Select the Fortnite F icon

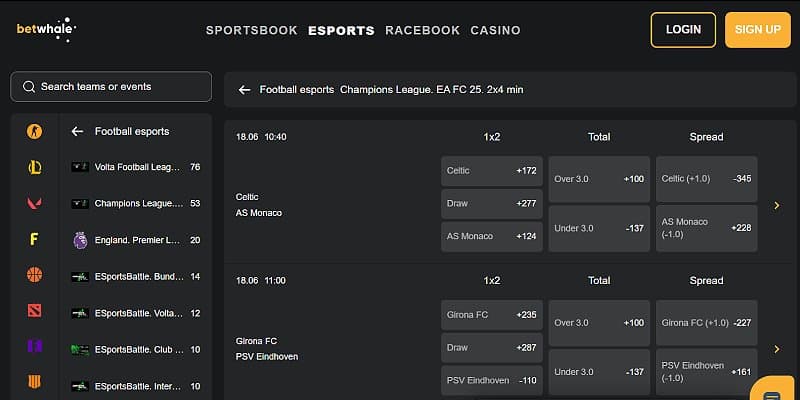coord(35,239)
